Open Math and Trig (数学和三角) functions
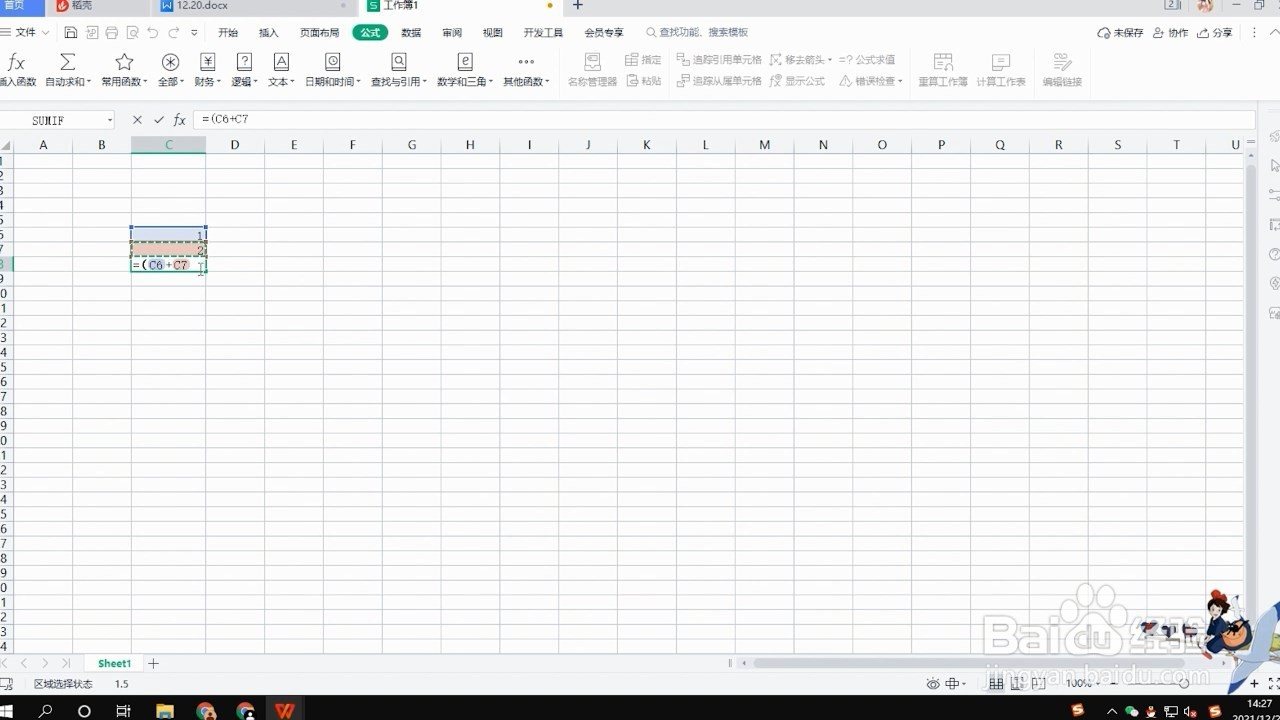 (x=465, y=62)
